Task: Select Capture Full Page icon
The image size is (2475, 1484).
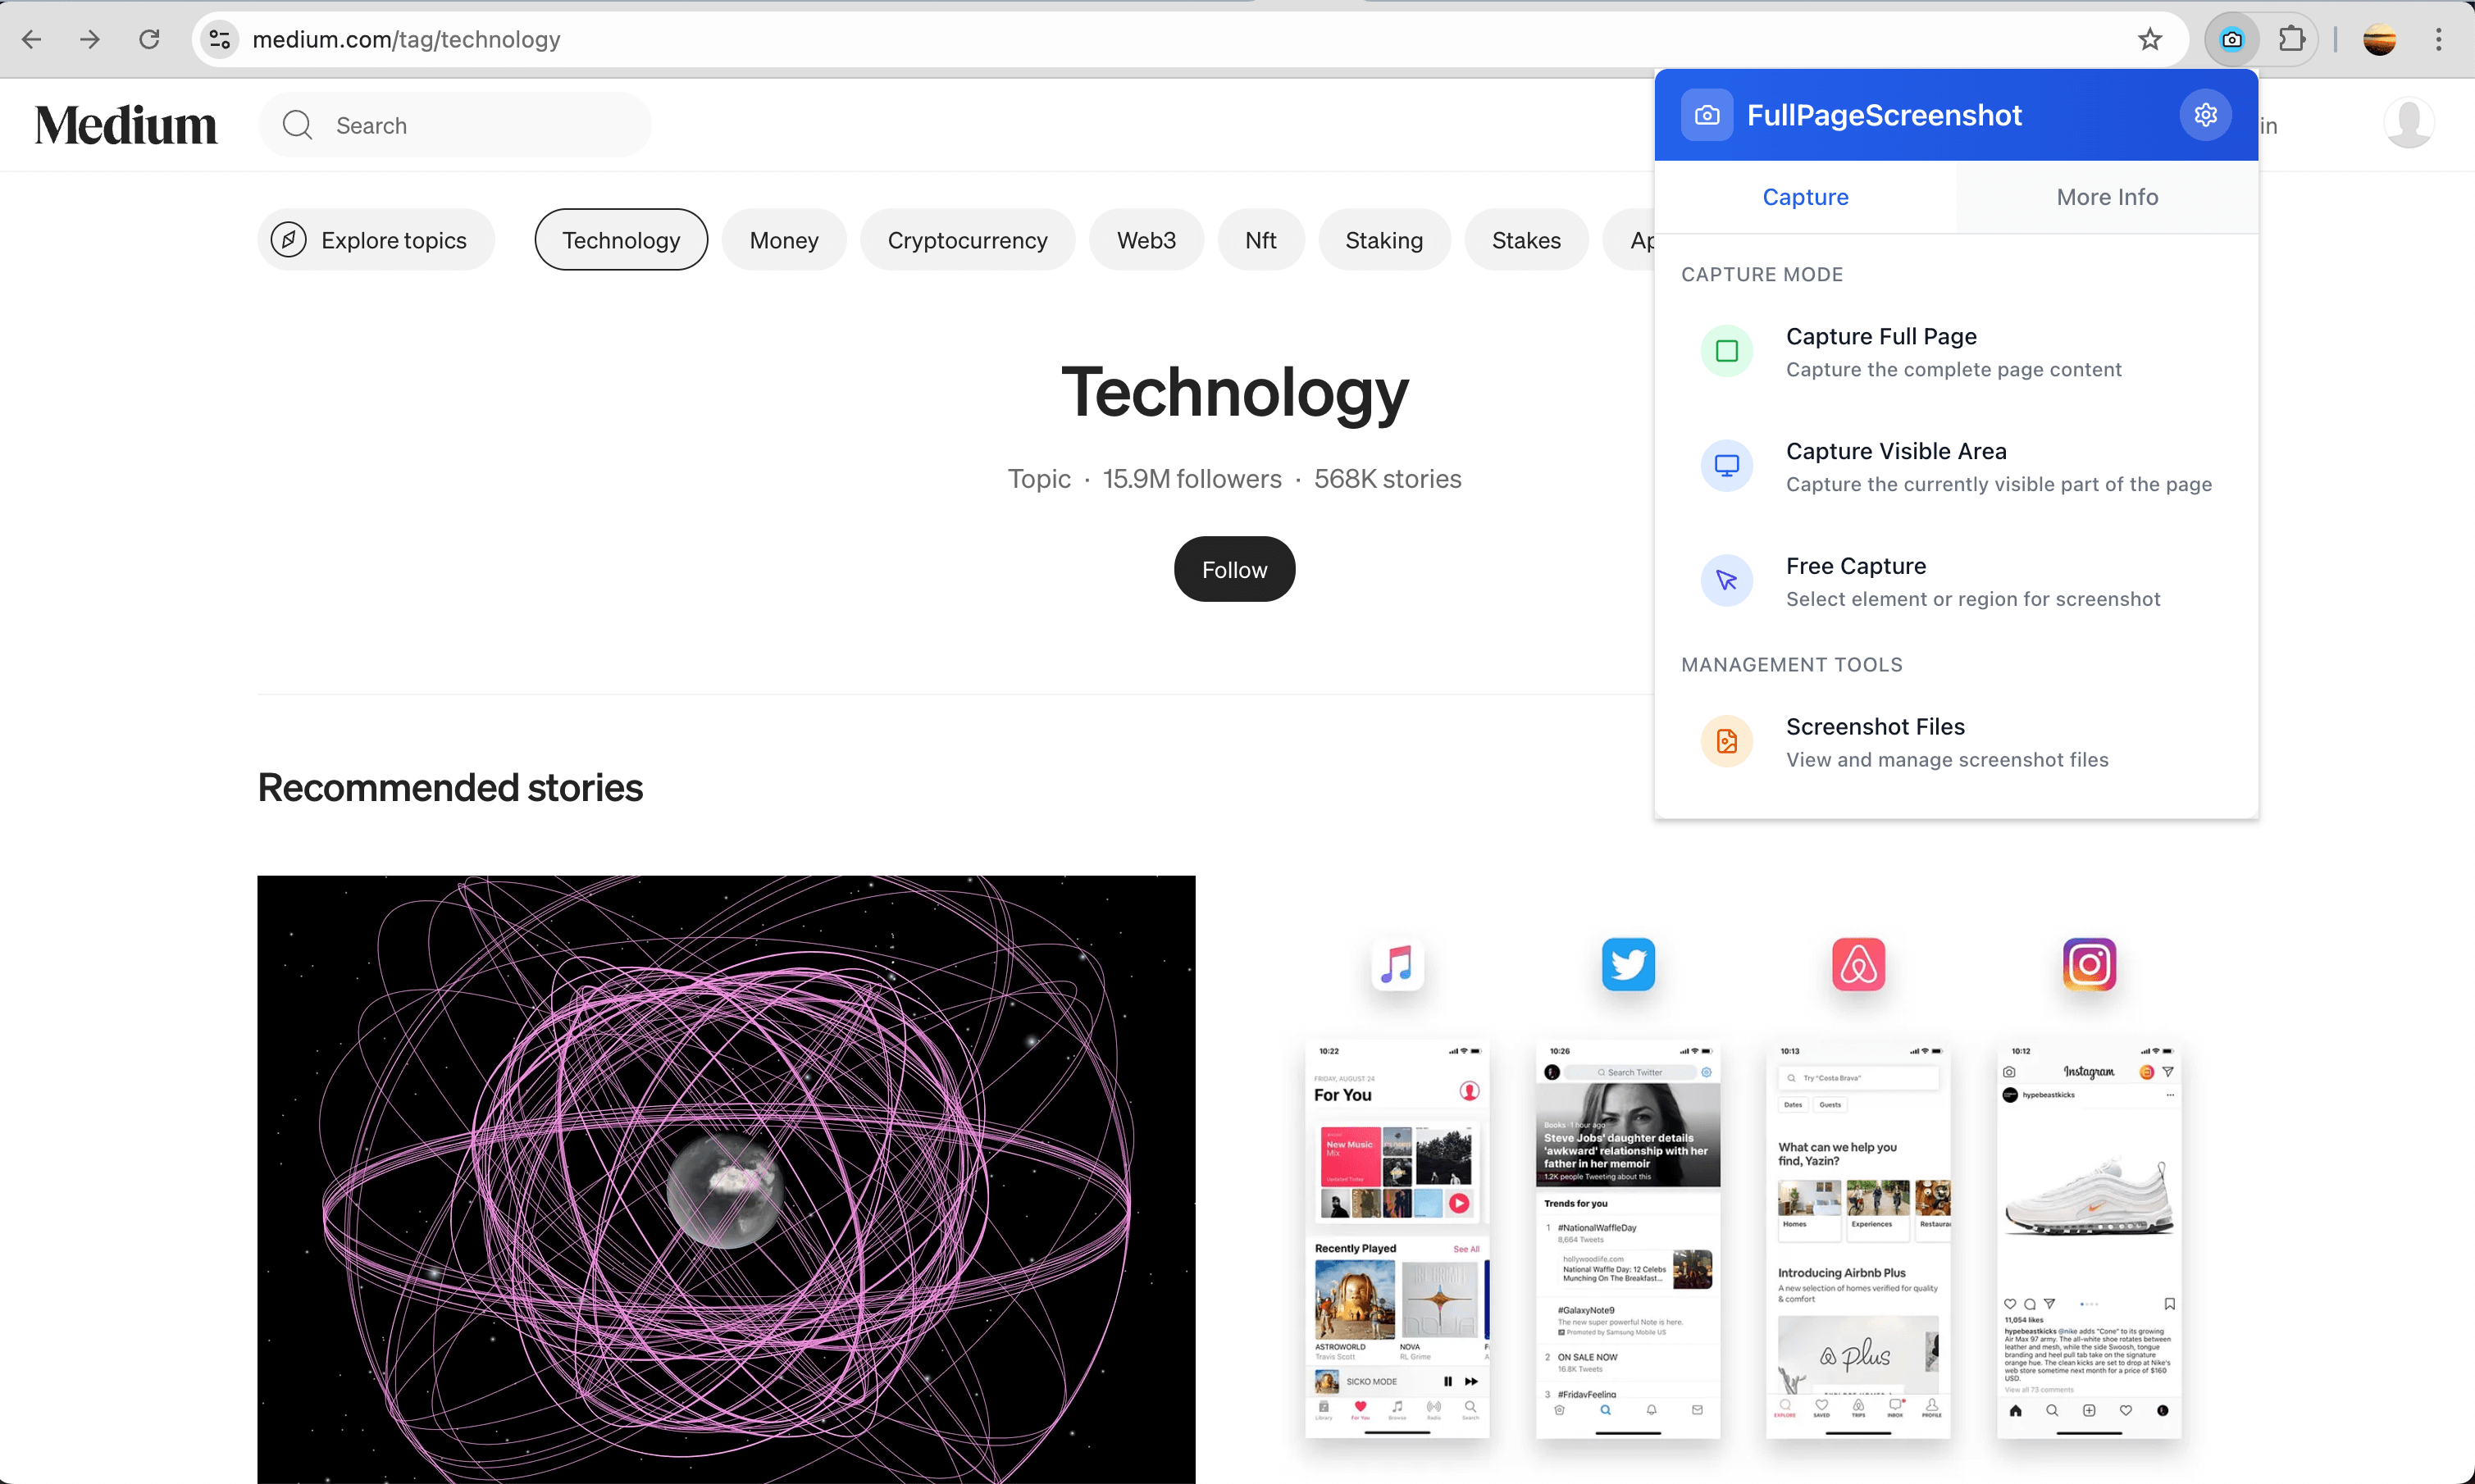Action: click(x=1726, y=351)
